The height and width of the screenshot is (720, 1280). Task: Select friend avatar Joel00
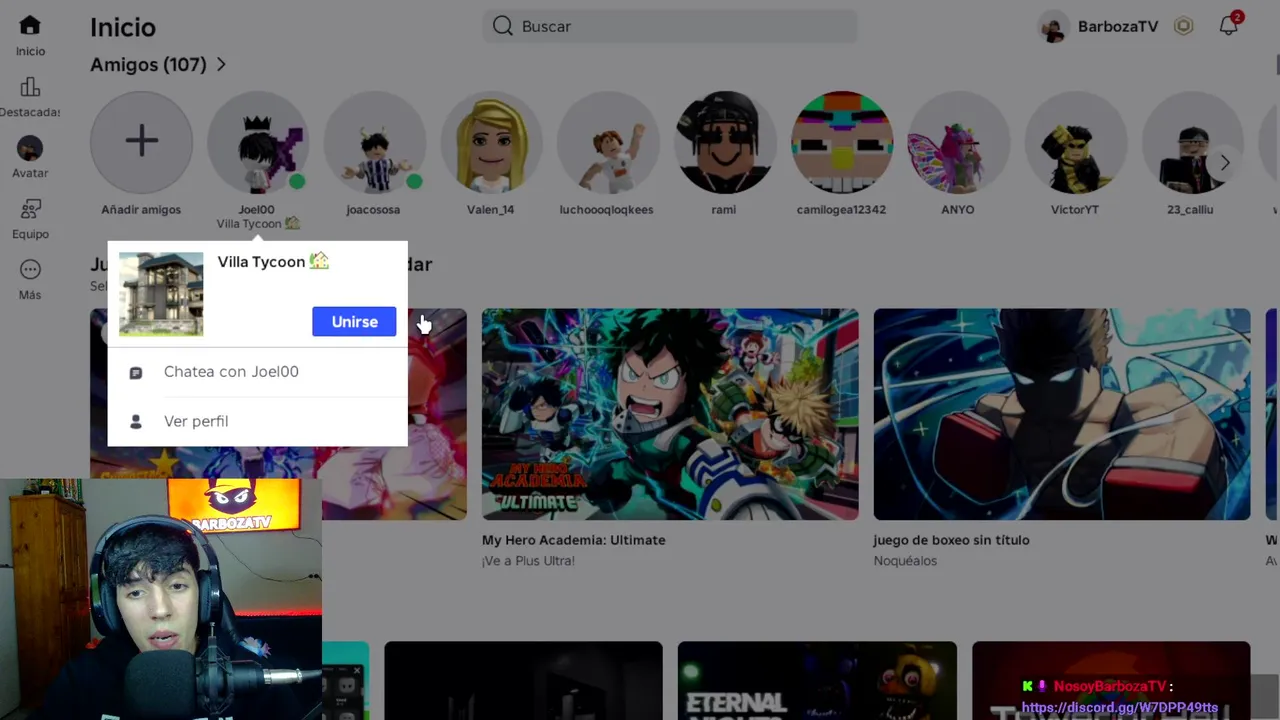click(x=257, y=142)
